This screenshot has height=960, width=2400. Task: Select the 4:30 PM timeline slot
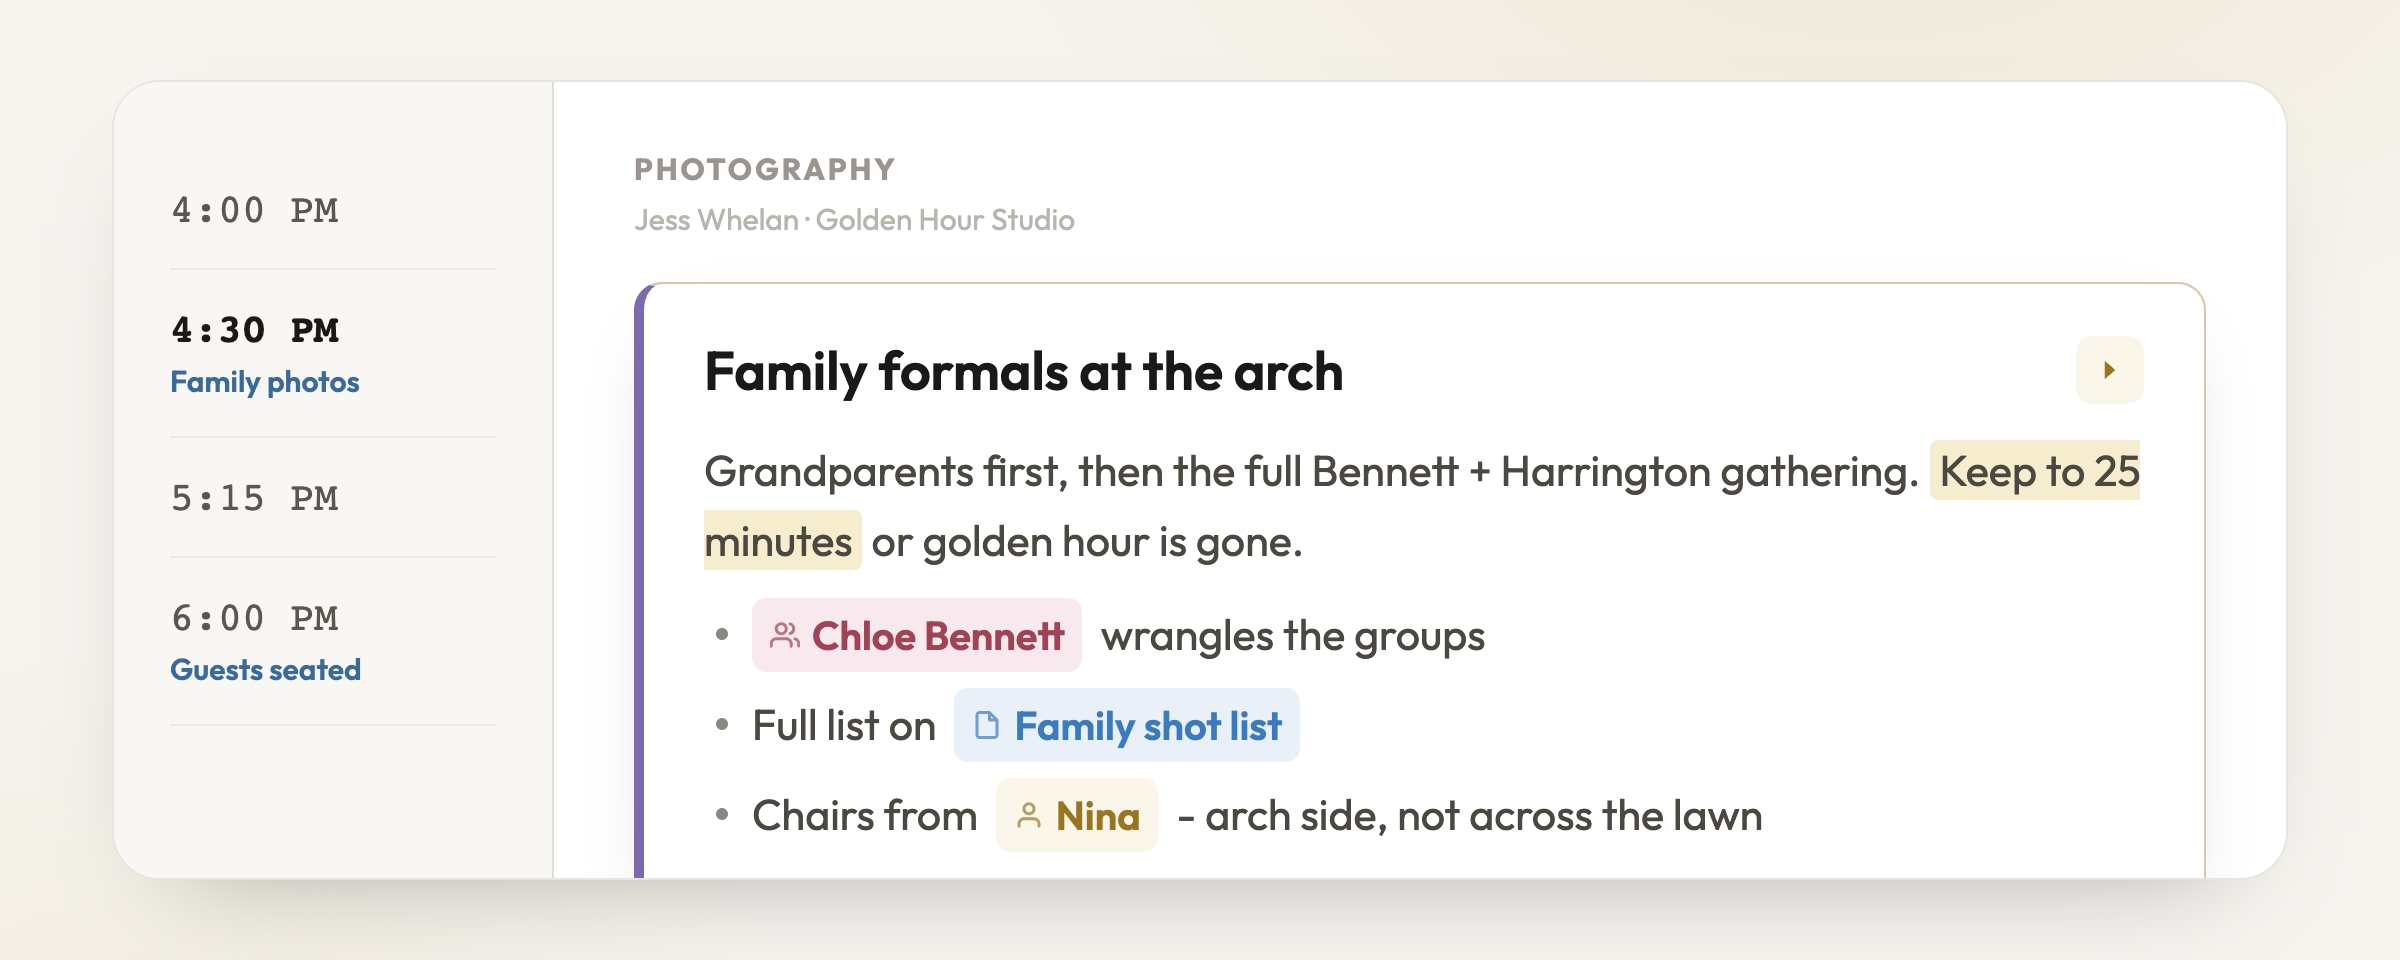pos(333,354)
